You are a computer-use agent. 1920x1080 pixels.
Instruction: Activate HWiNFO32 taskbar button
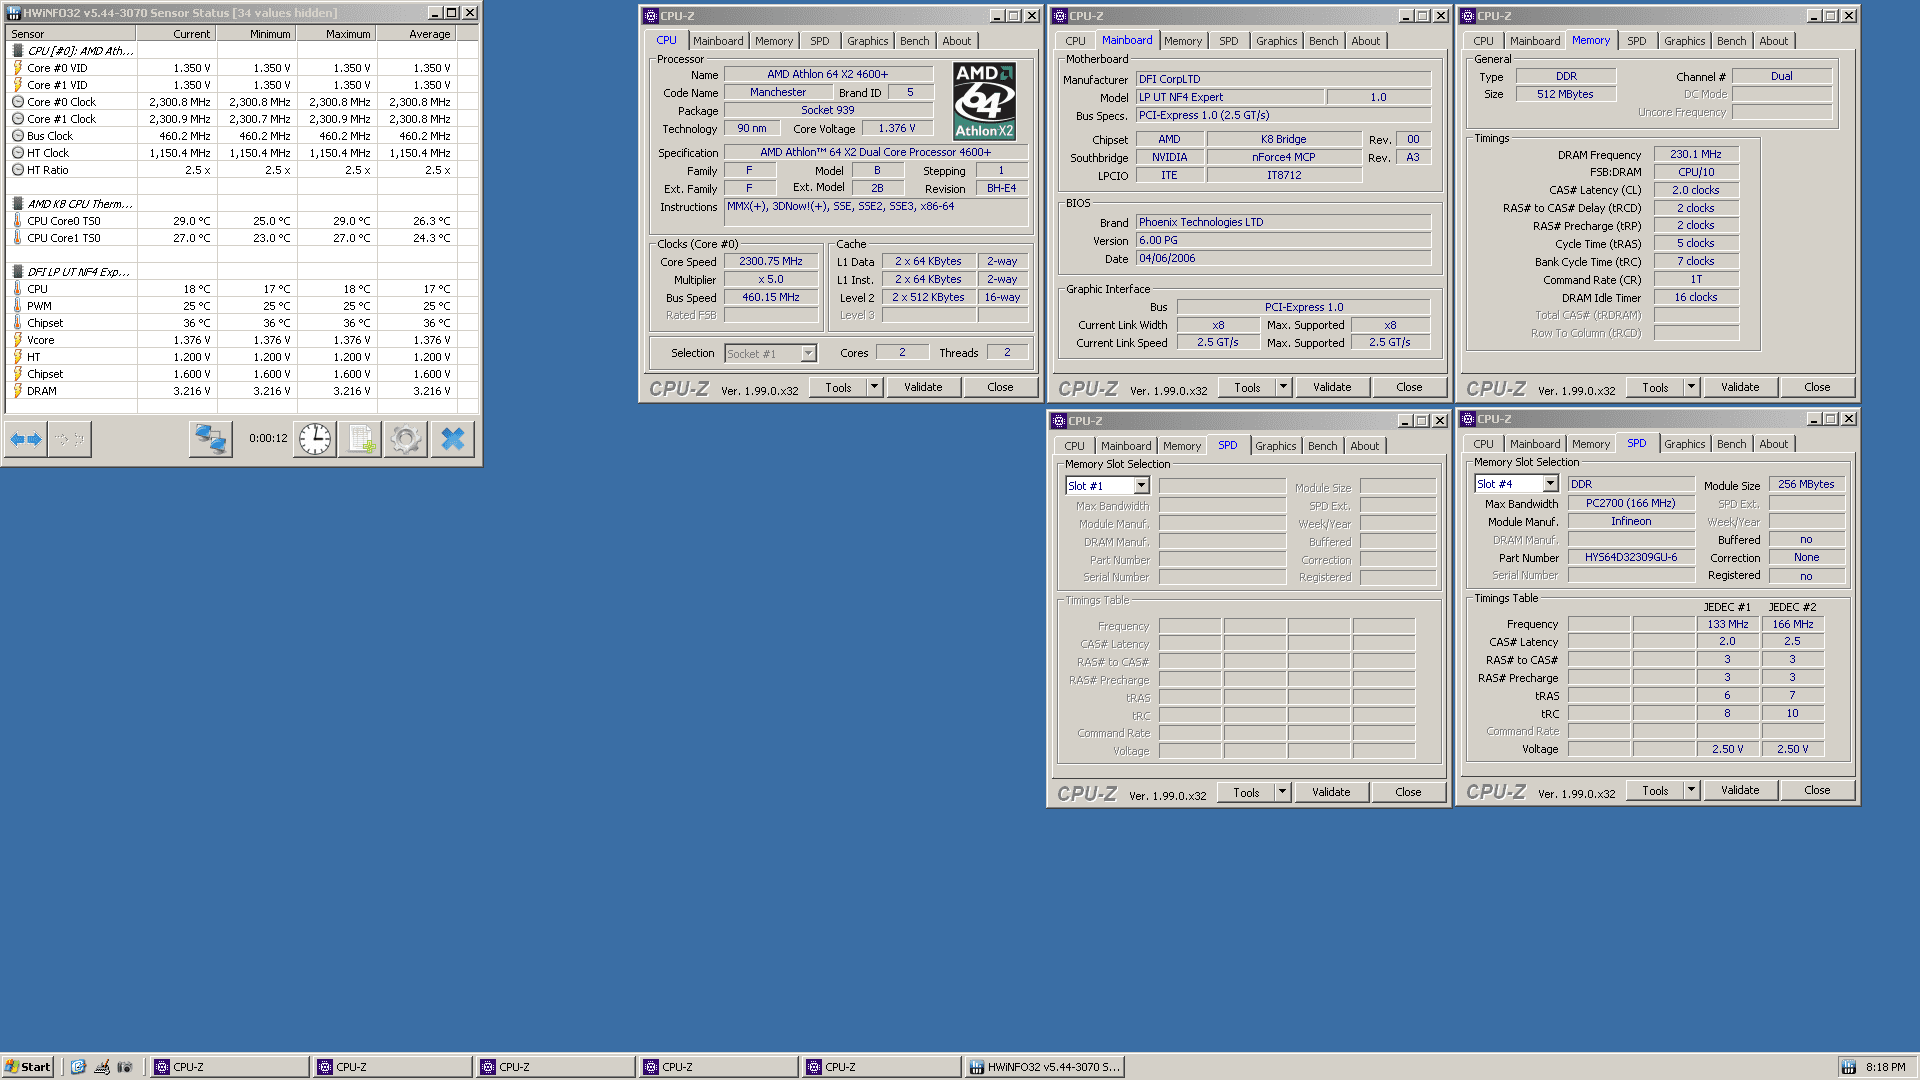[x=1044, y=1067]
